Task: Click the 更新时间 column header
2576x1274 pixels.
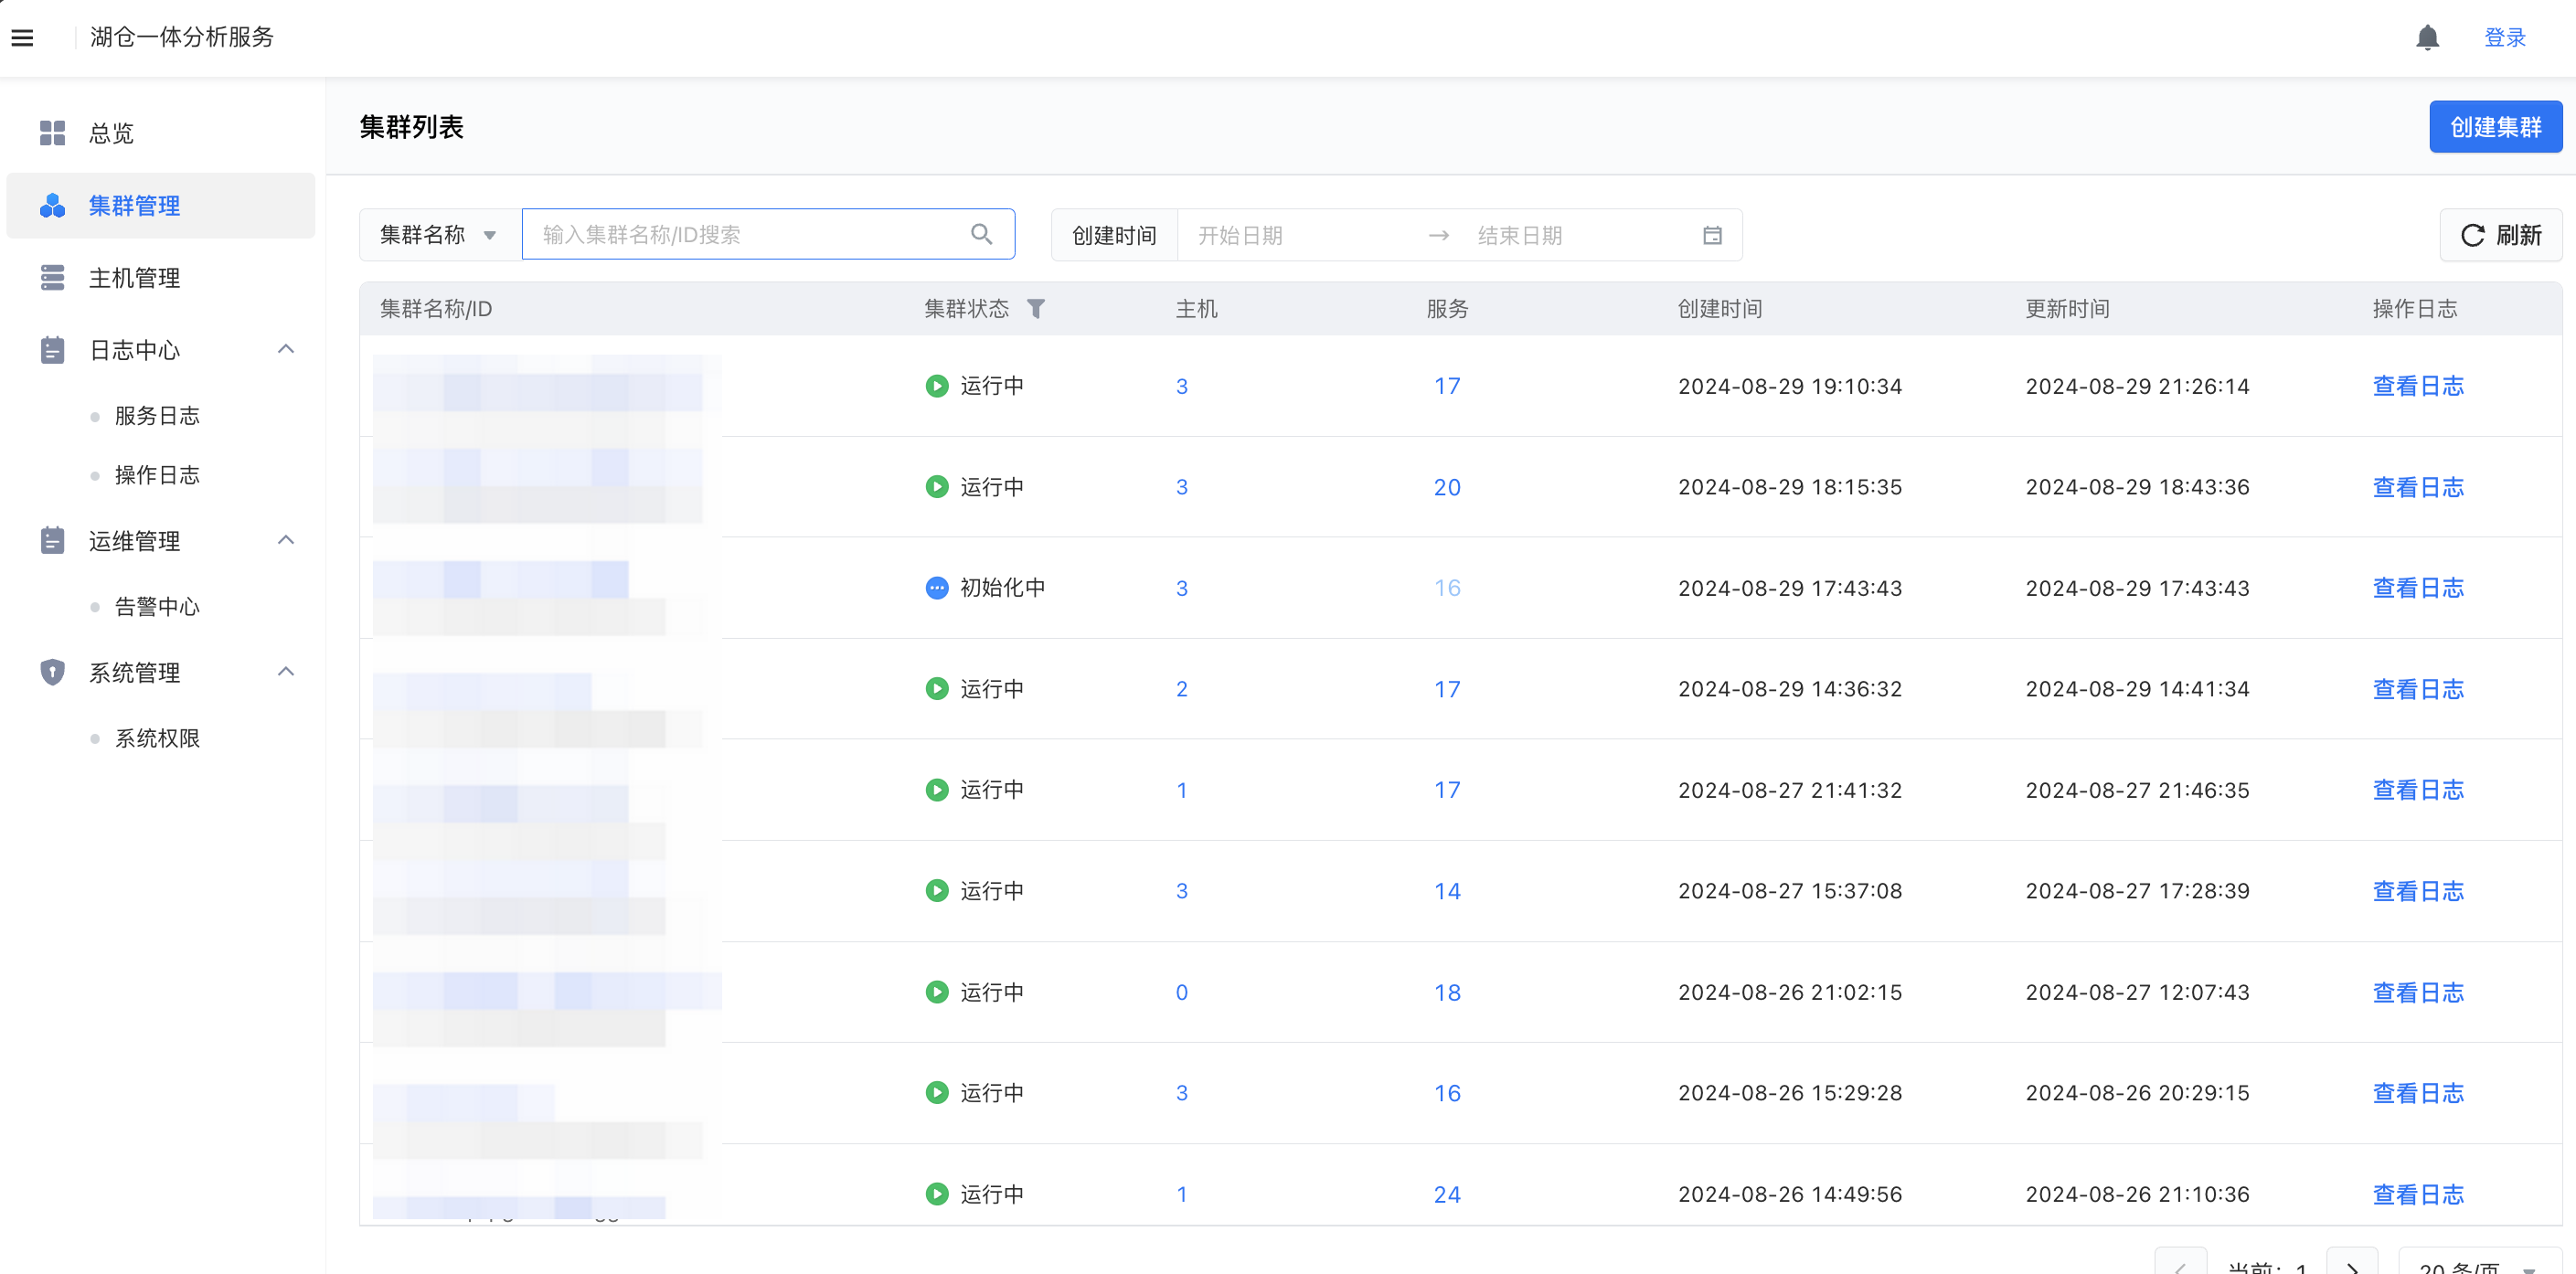Action: (x=2067, y=309)
